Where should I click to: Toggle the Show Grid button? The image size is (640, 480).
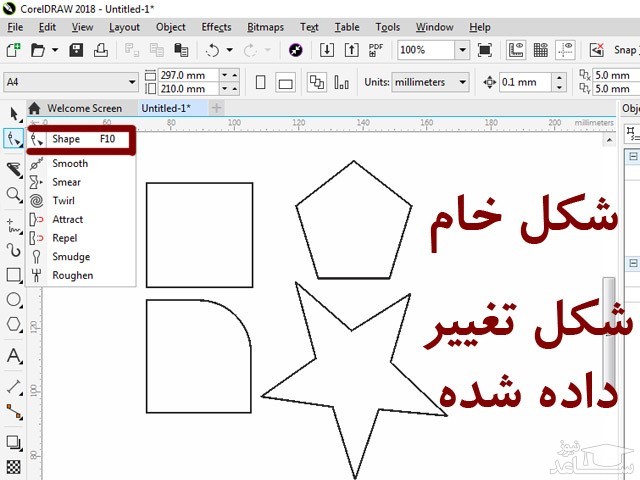[x=540, y=49]
